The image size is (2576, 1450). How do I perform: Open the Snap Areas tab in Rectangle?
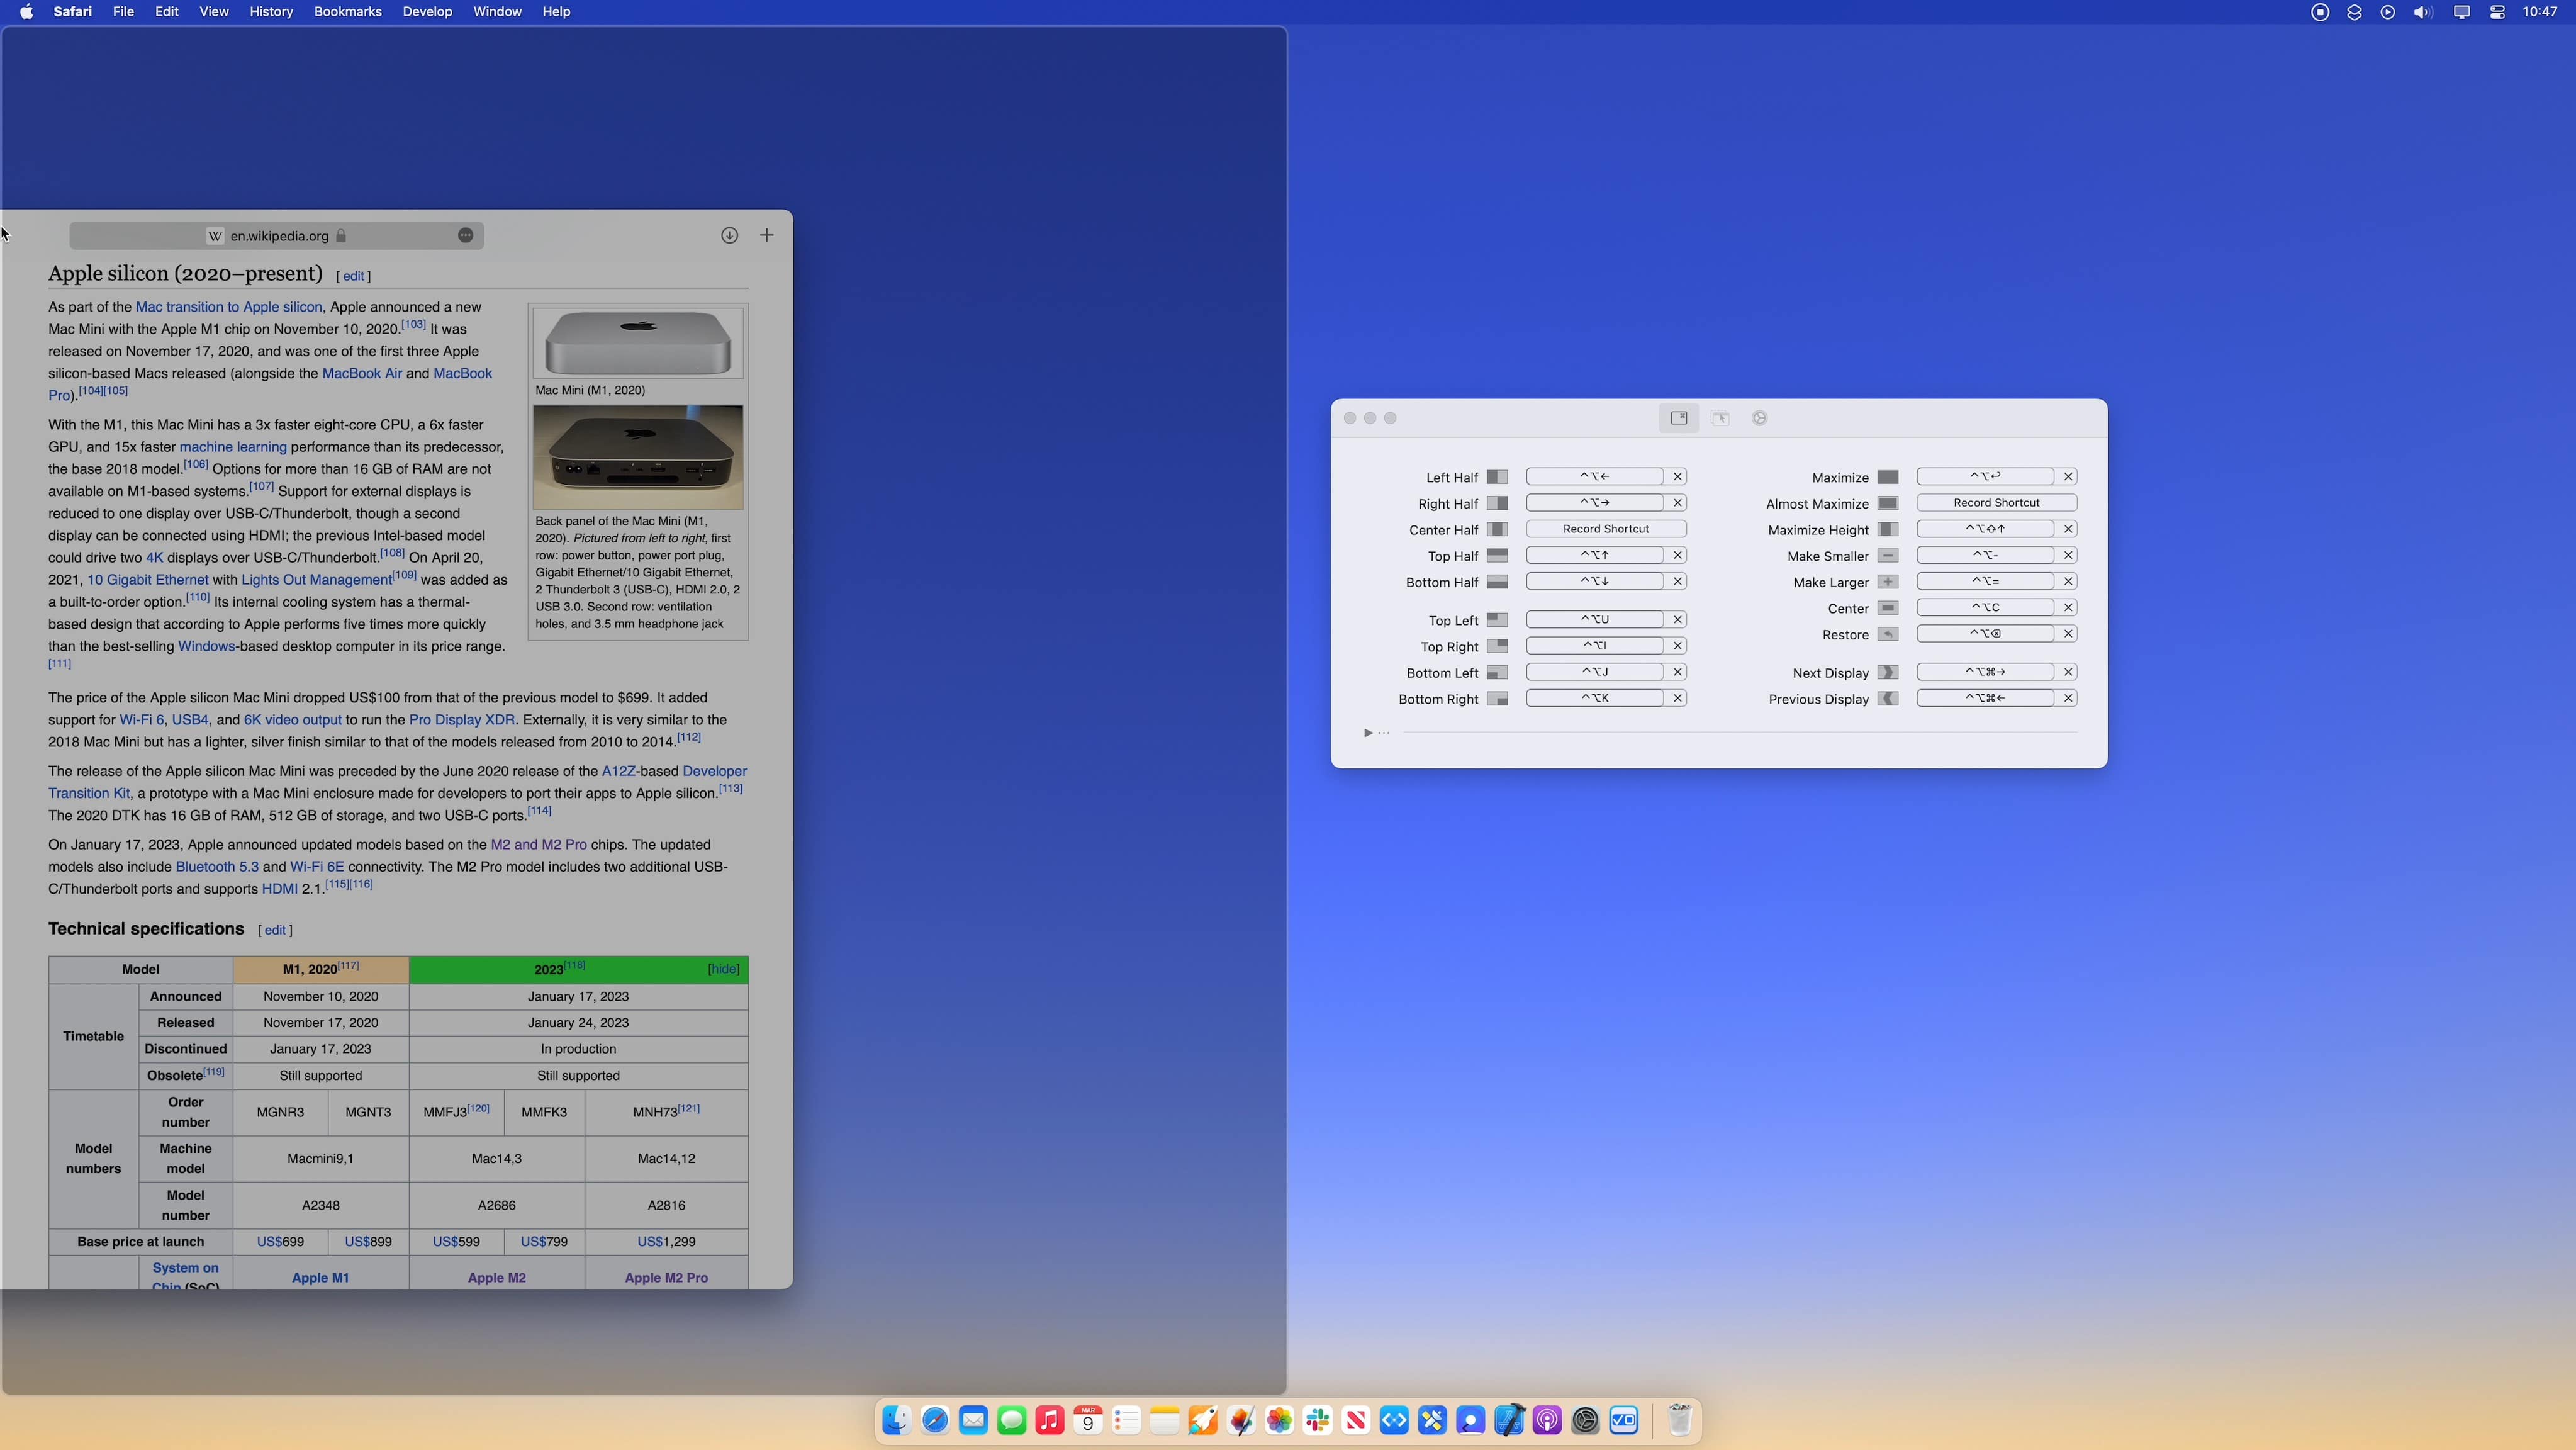(1720, 418)
